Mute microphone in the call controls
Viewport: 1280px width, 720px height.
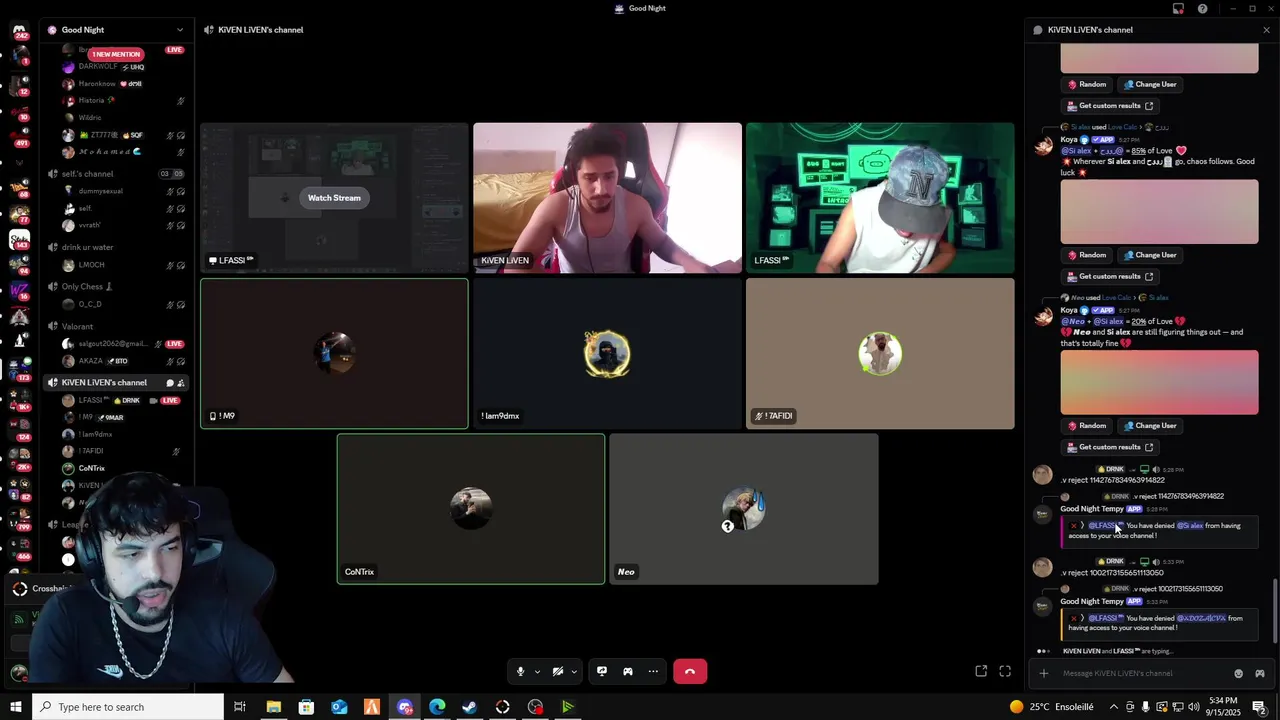point(520,672)
